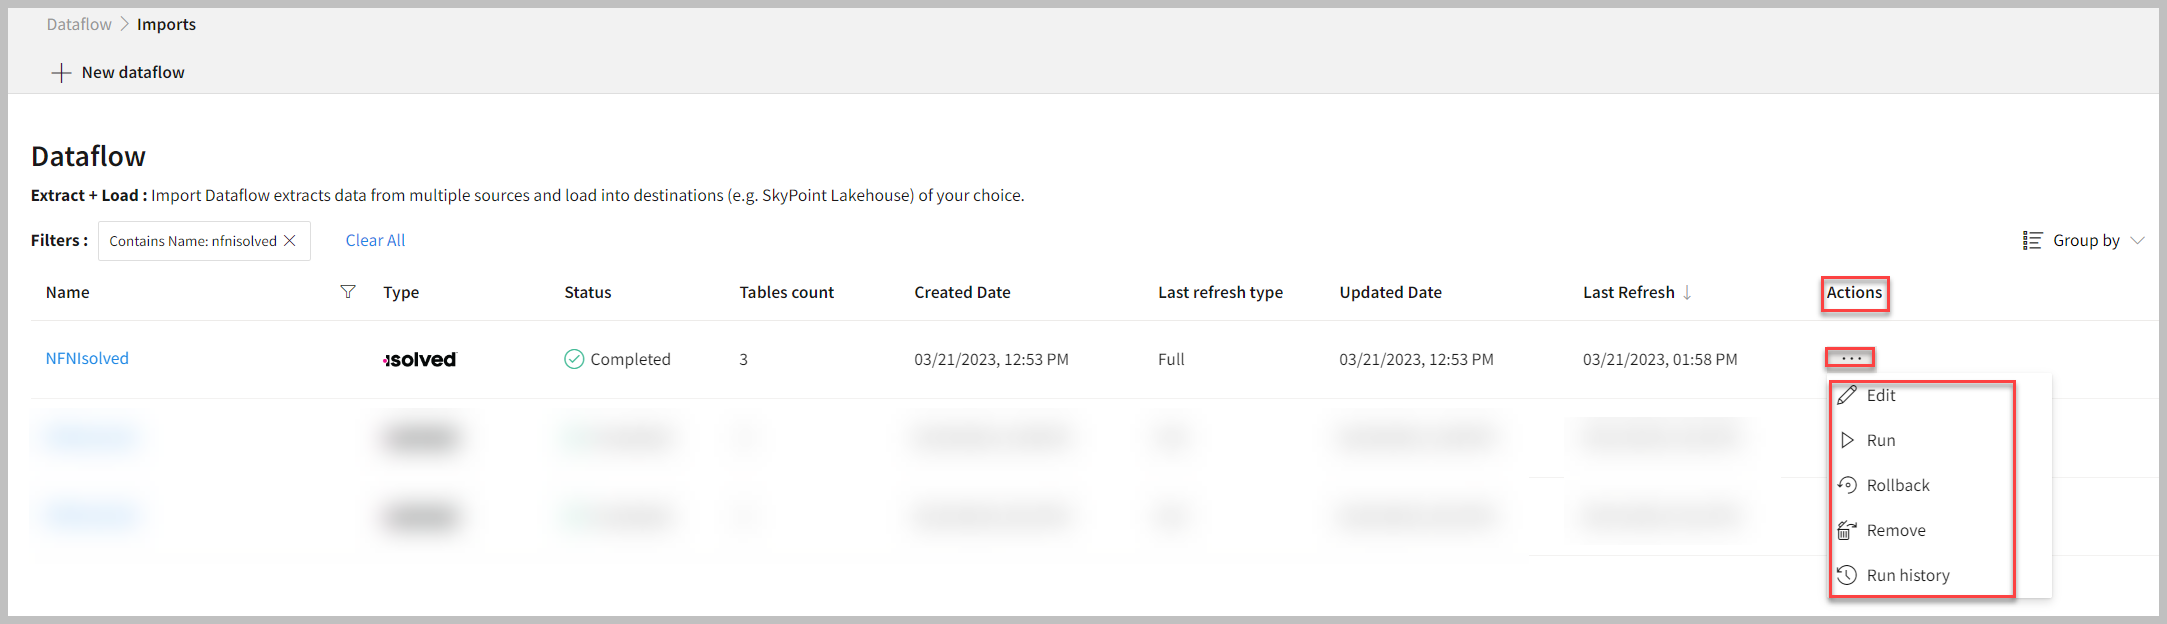Click the Created Date column header
The height and width of the screenshot is (624, 2167).
[962, 292]
